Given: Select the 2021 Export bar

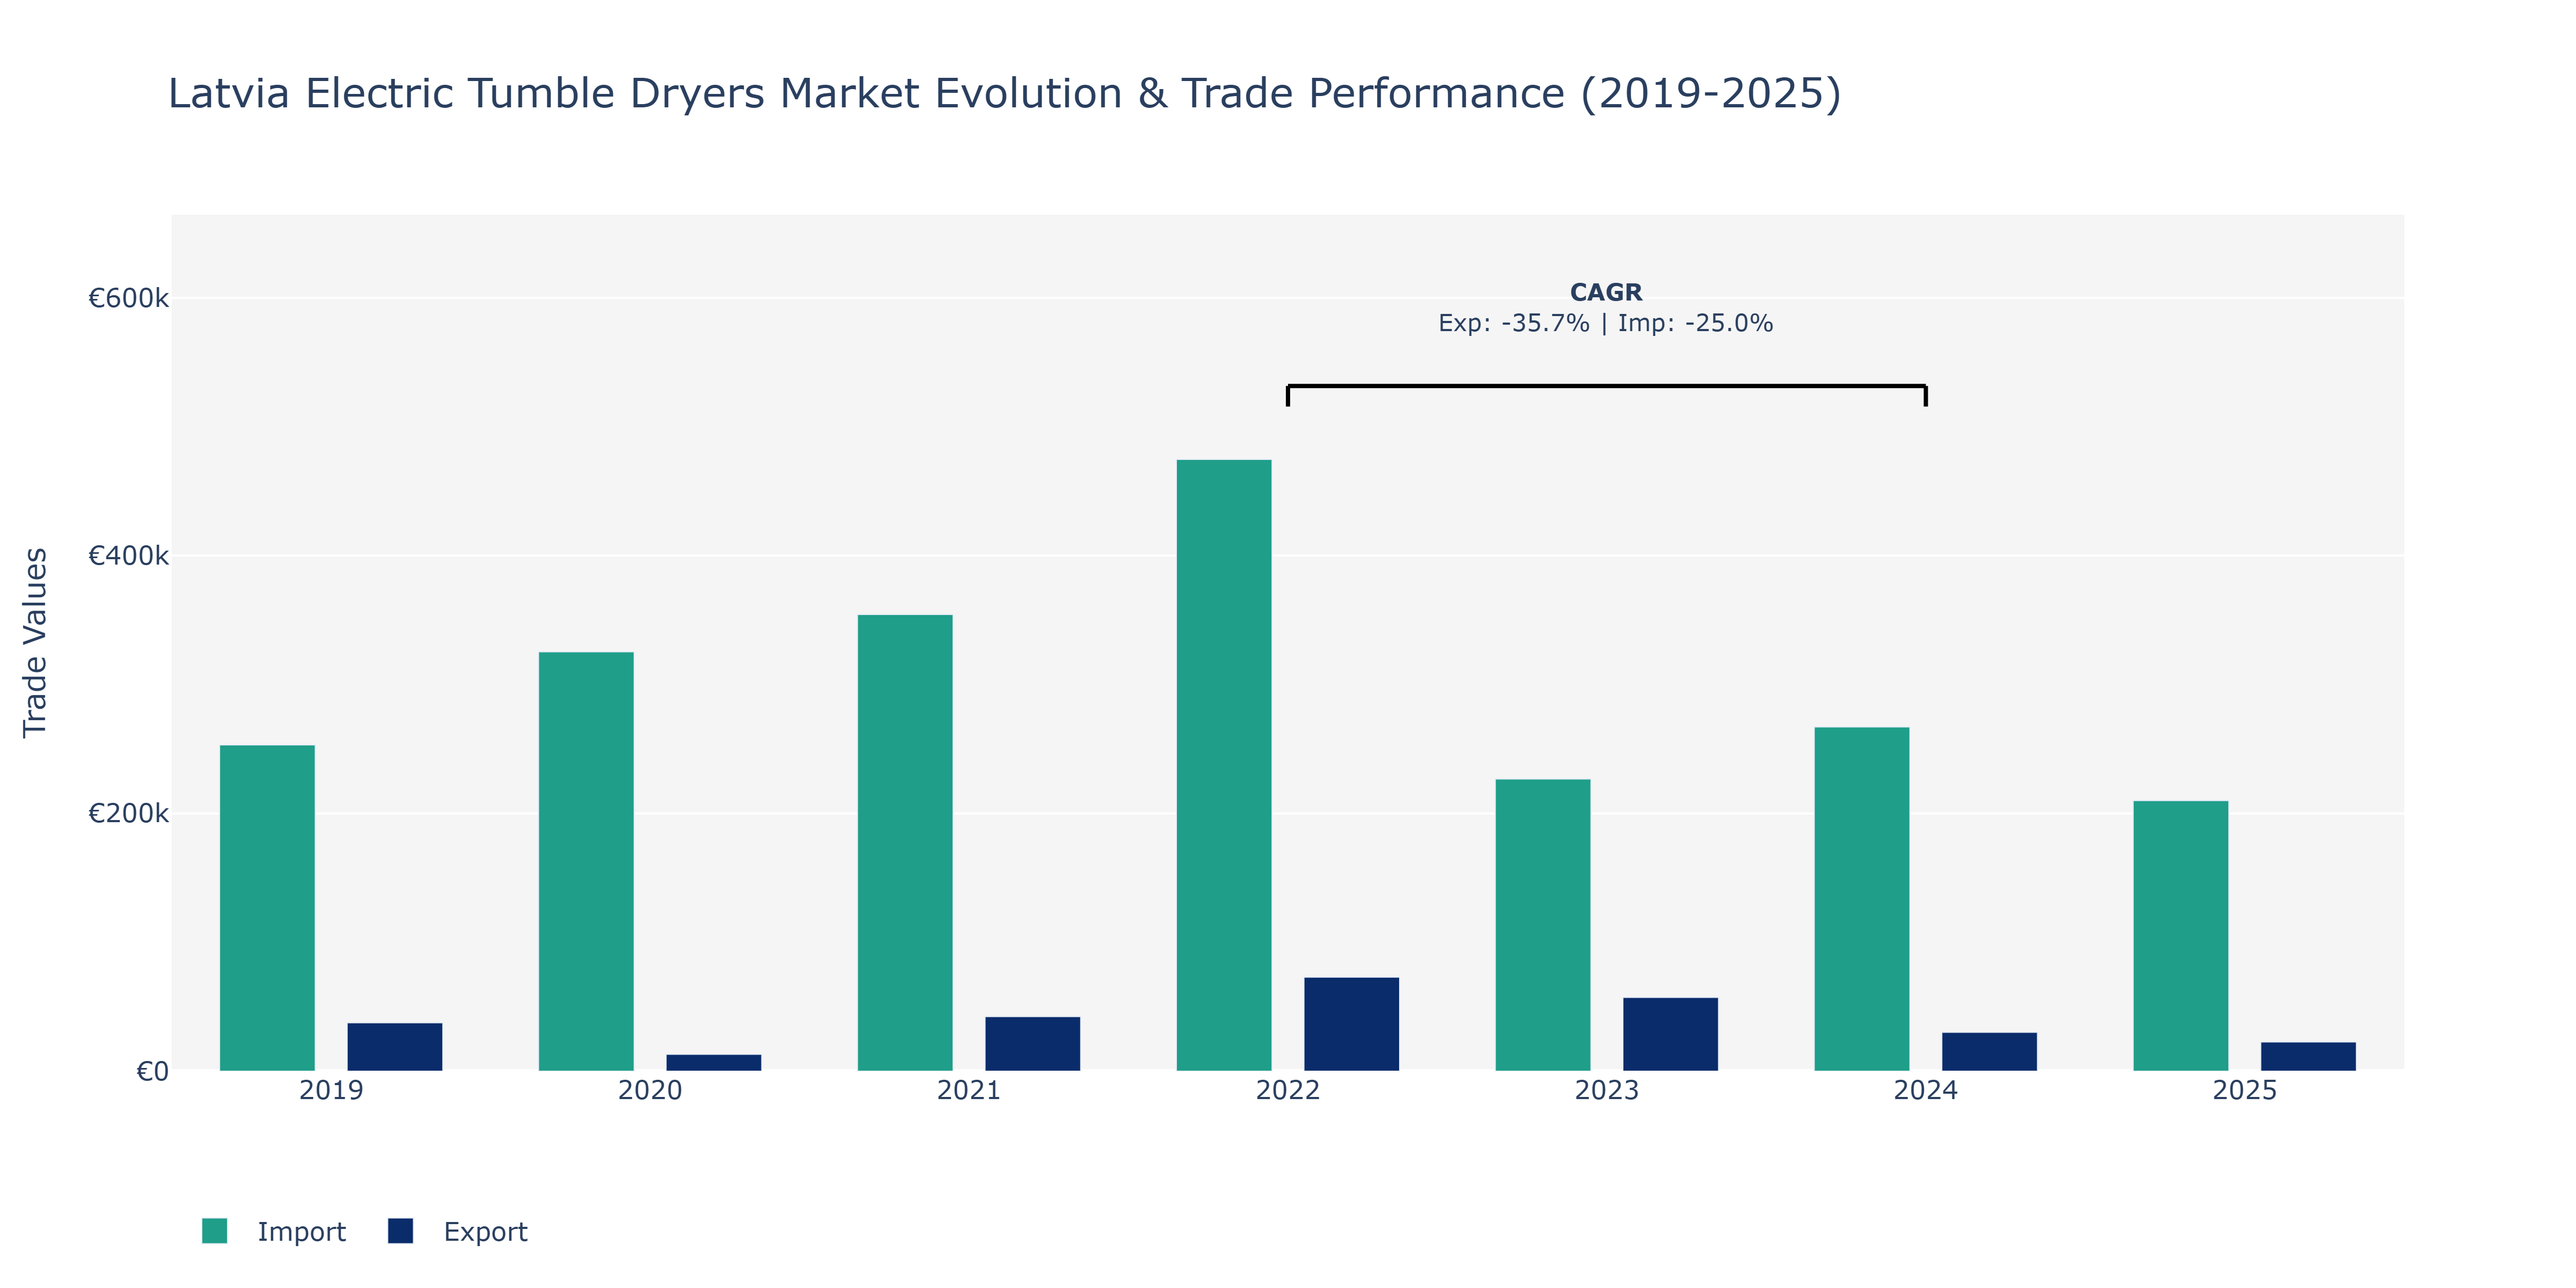Looking at the screenshot, I should click(1033, 1044).
